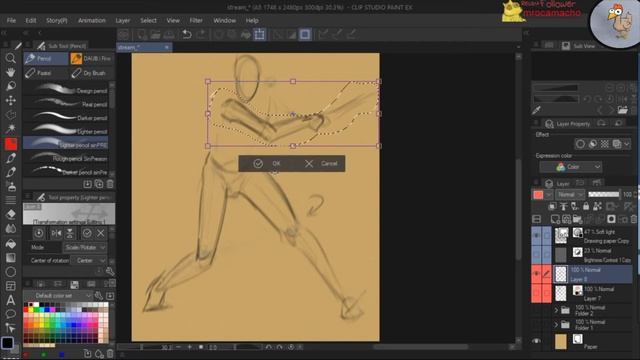The width and height of the screenshot is (640, 360).
Task: Click the Undo arrow in command bar
Action: (187, 35)
